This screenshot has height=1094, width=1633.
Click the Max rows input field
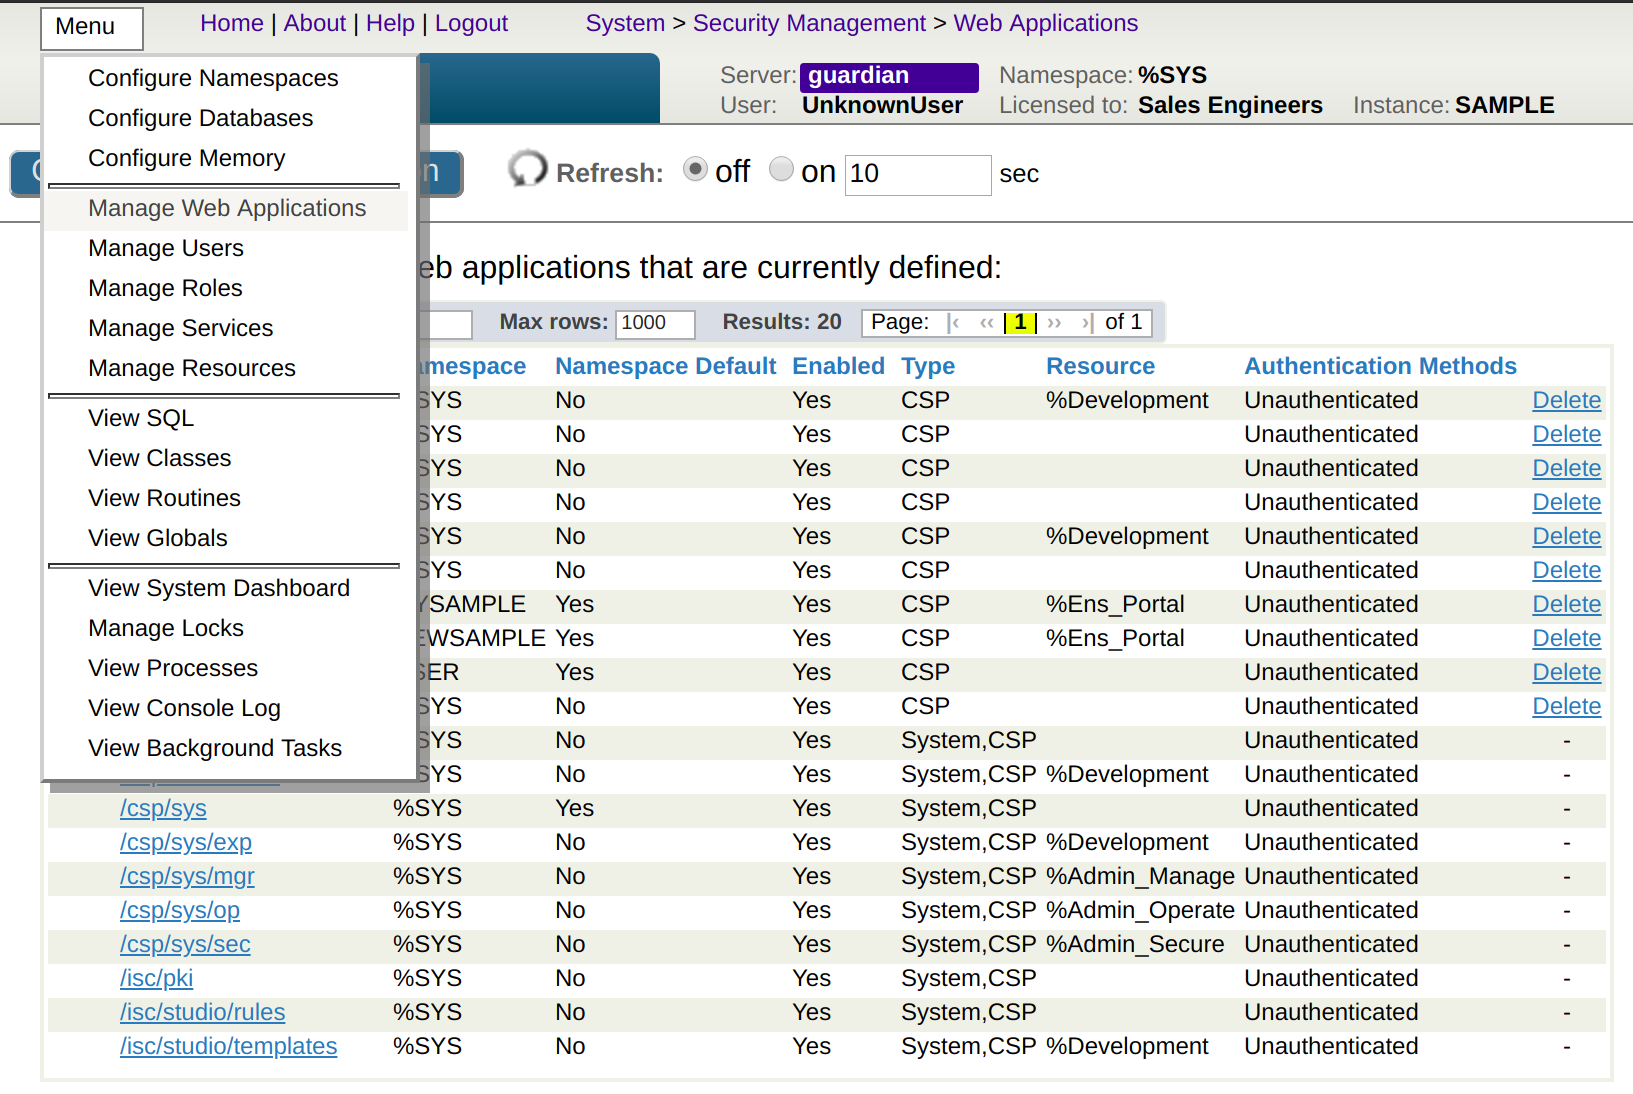(654, 323)
